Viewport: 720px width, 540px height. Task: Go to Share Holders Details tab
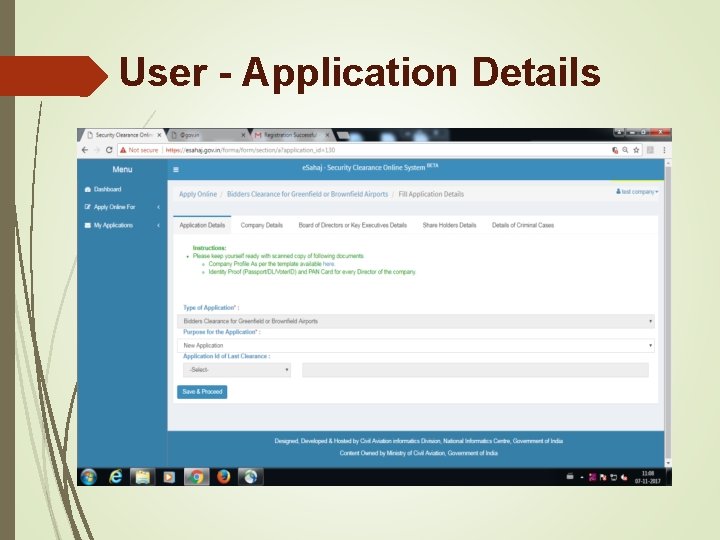[449, 225]
